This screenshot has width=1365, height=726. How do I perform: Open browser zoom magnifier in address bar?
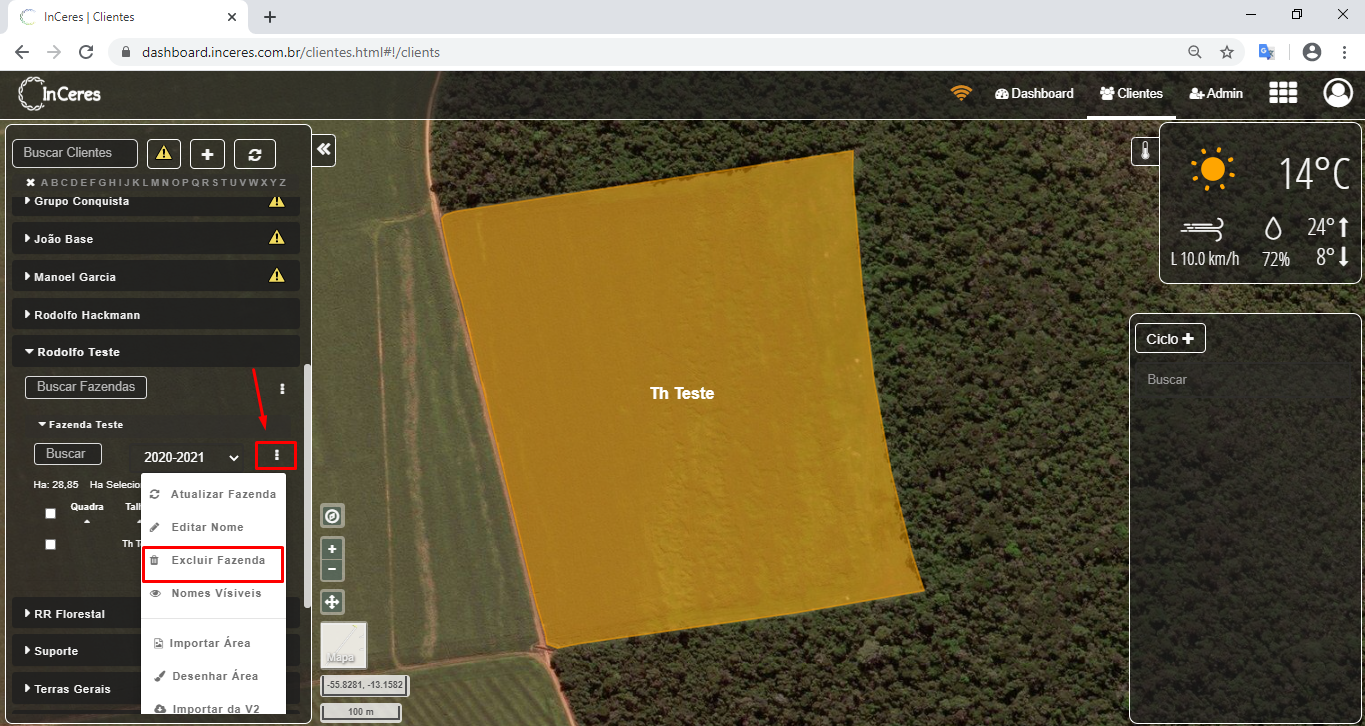pos(1195,52)
